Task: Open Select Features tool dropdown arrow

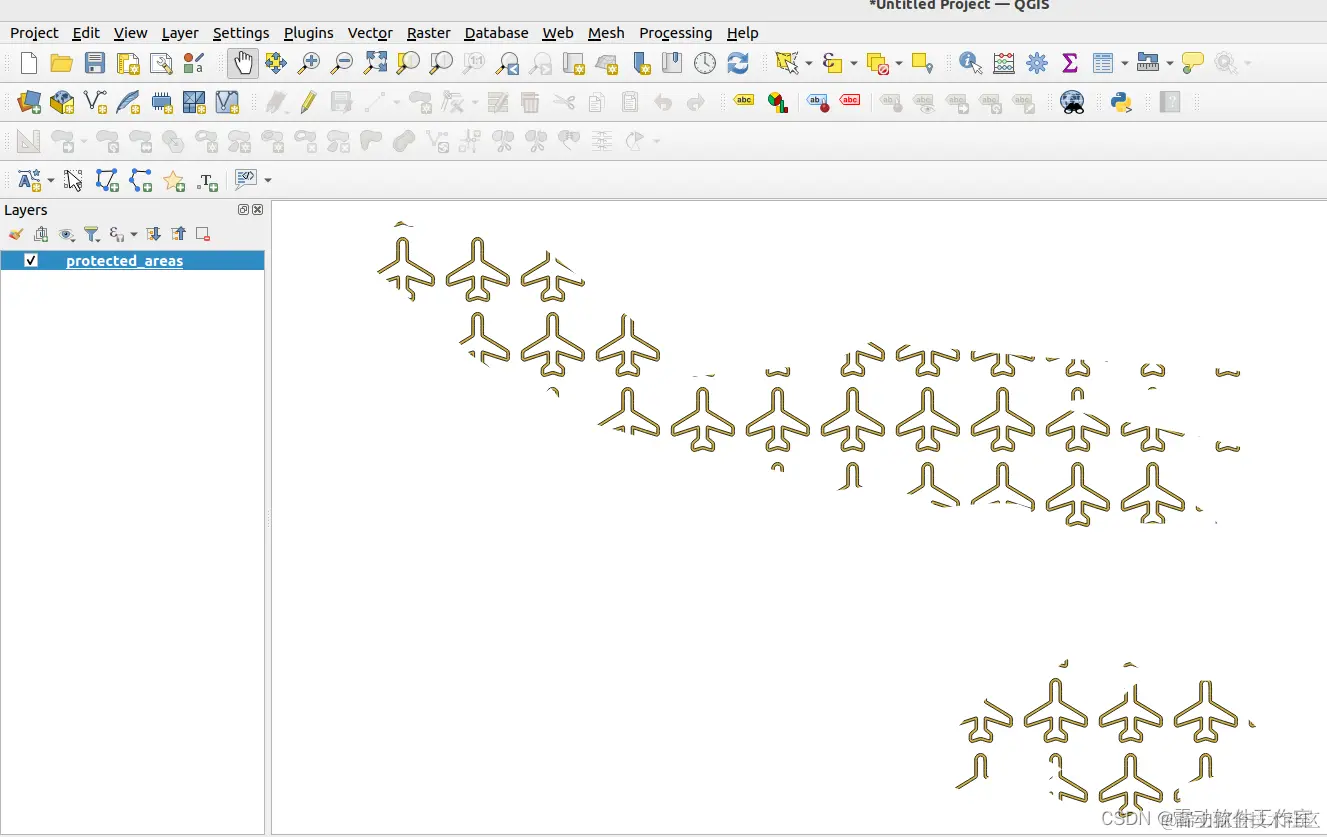Action: [x=808, y=64]
